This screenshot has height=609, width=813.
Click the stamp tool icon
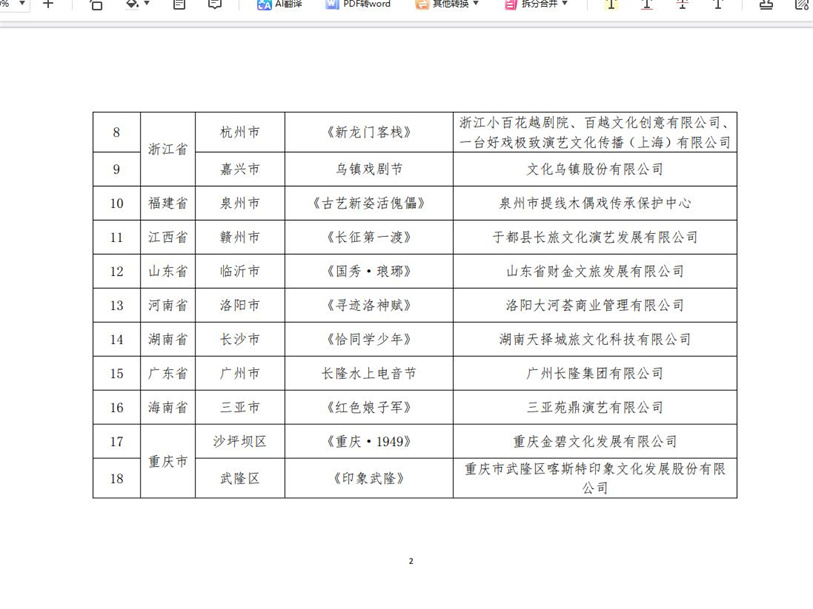tap(766, 4)
